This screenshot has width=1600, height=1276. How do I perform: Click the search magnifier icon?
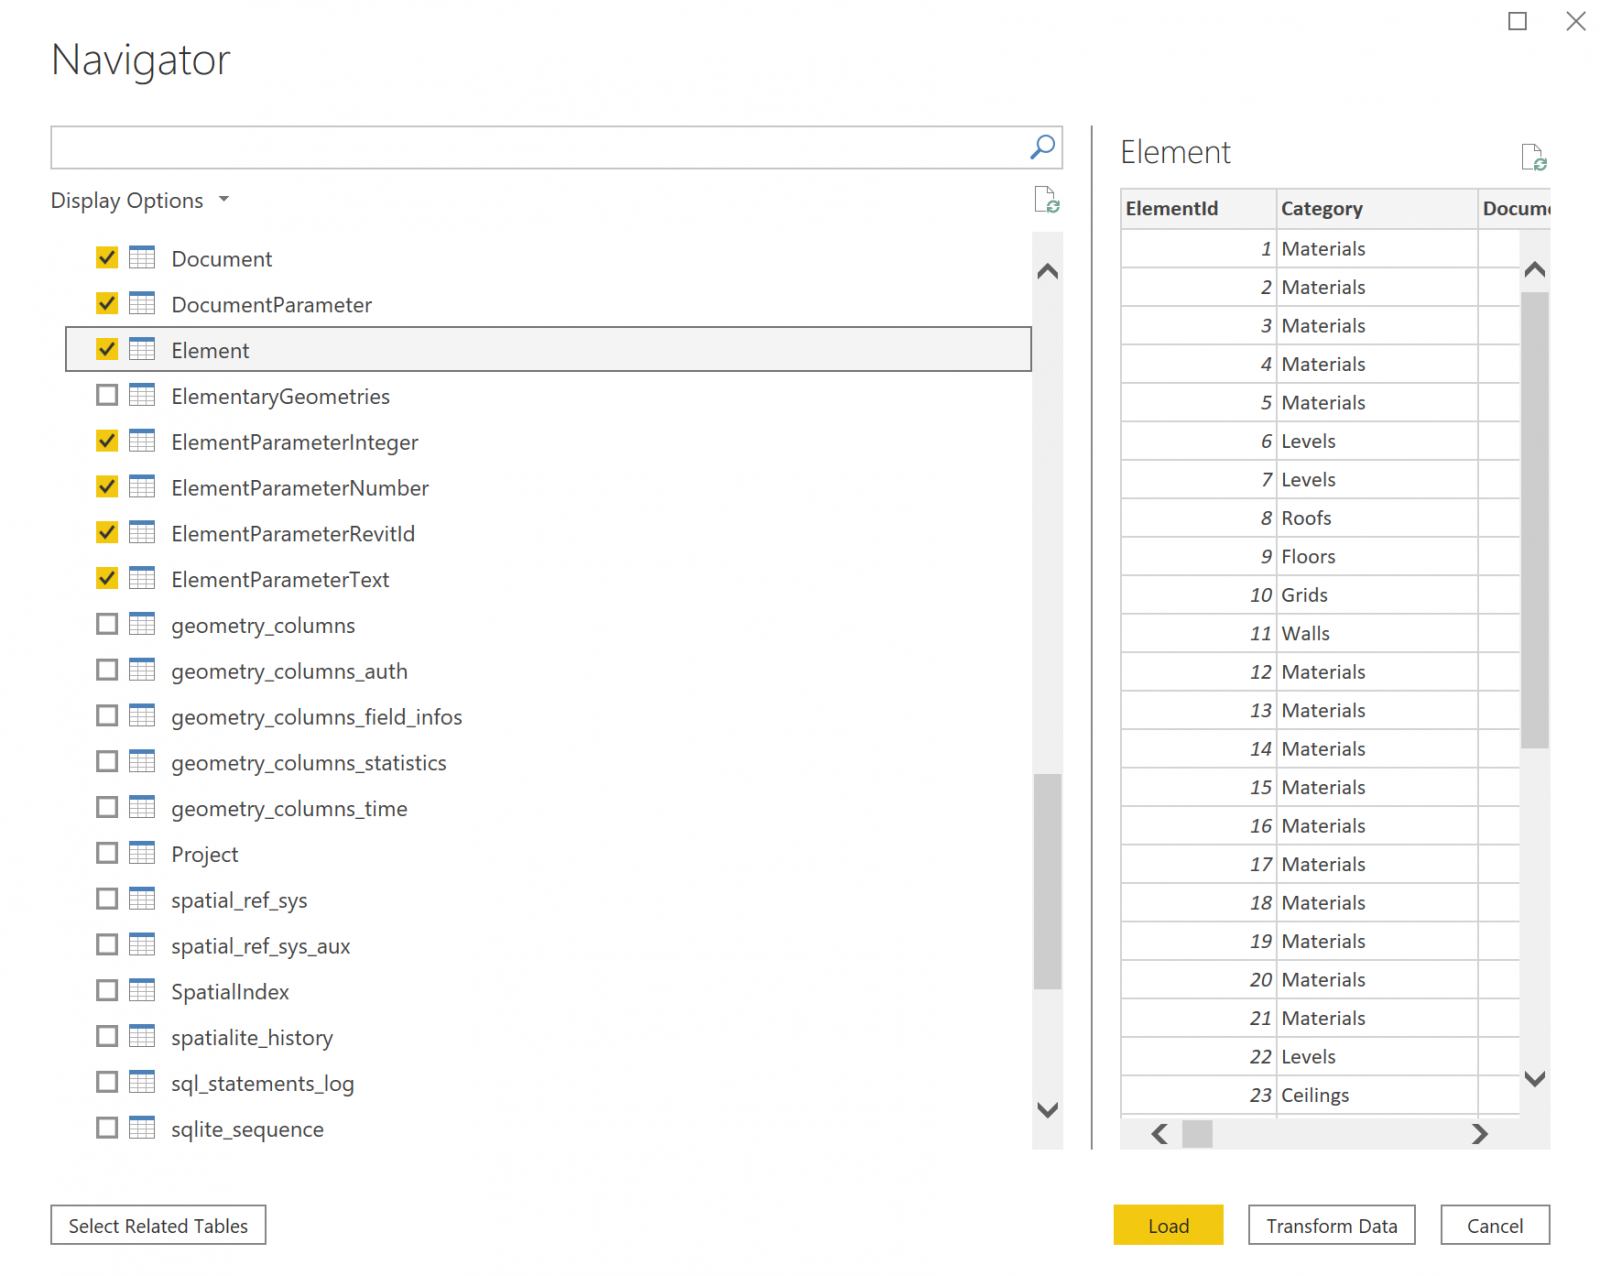(1041, 146)
